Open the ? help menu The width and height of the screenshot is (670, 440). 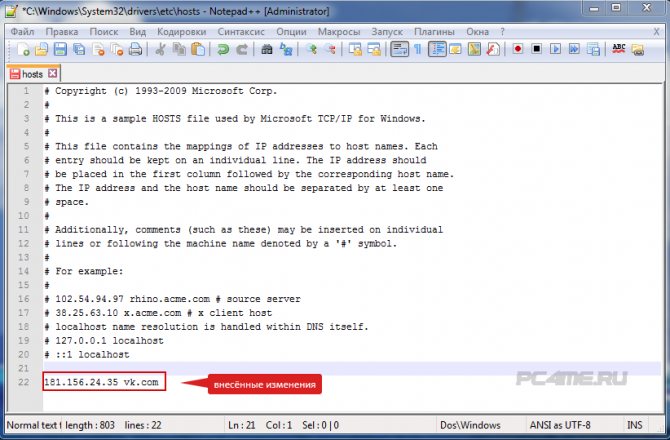pyautogui.click(x=502, y=32)
